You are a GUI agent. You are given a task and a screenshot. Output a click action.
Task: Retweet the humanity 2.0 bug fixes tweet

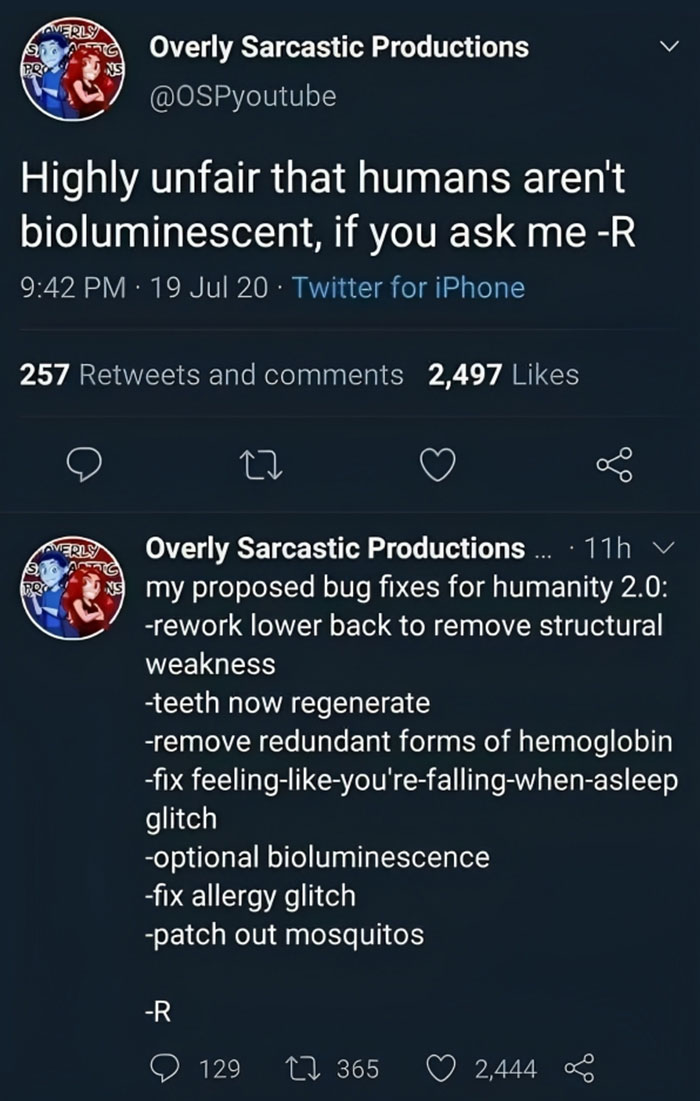(x=305, y=1069)
